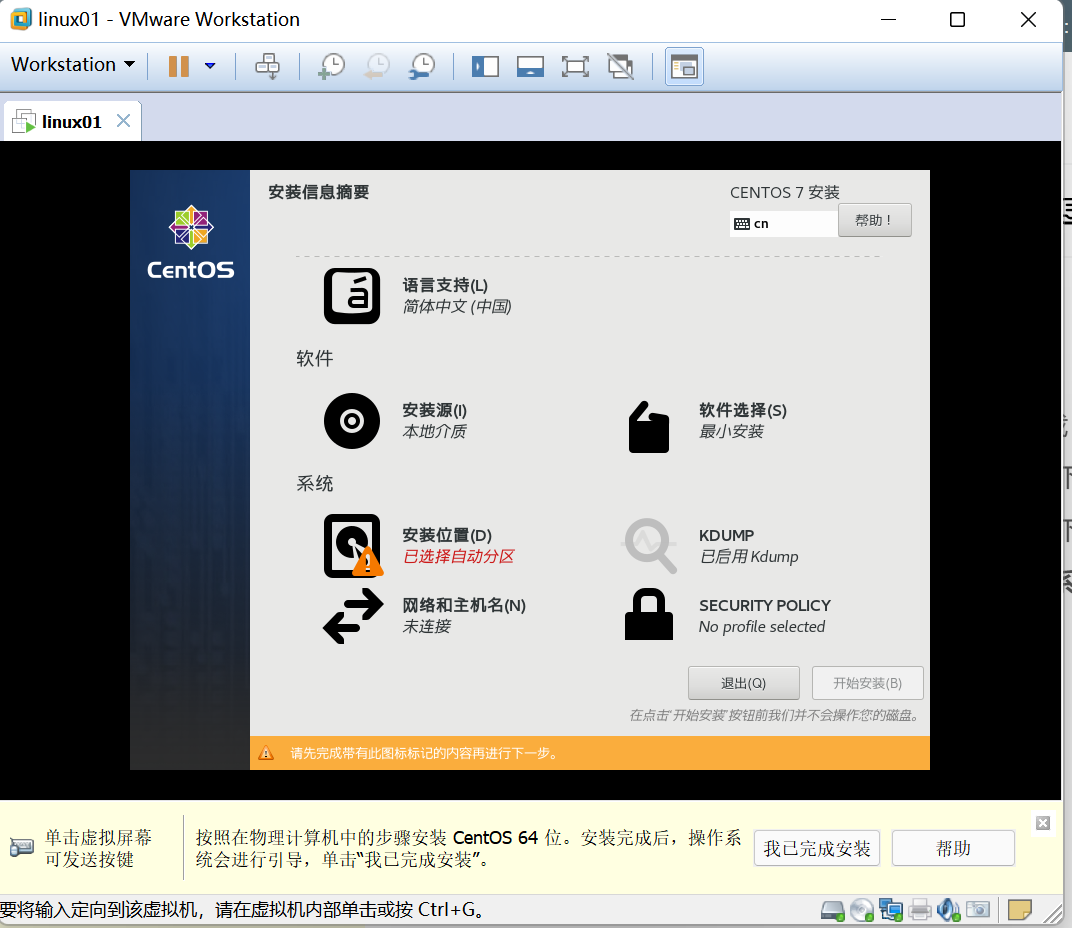The height and width of the screenshot is (928, 1072).
Task: Click the 退出(Q) quit button
Action: 744,683
